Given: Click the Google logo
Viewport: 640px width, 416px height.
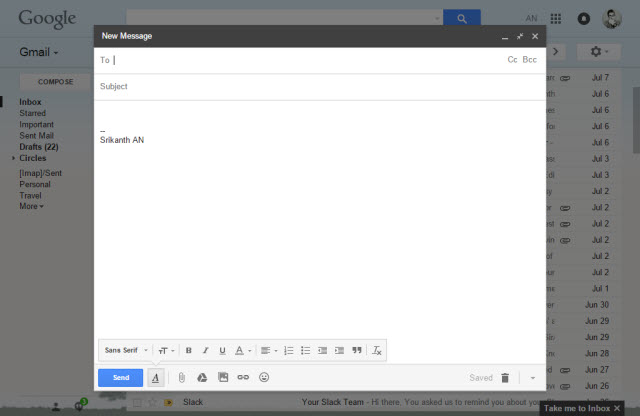Looking at the screenshot, I should coord(47,19).
